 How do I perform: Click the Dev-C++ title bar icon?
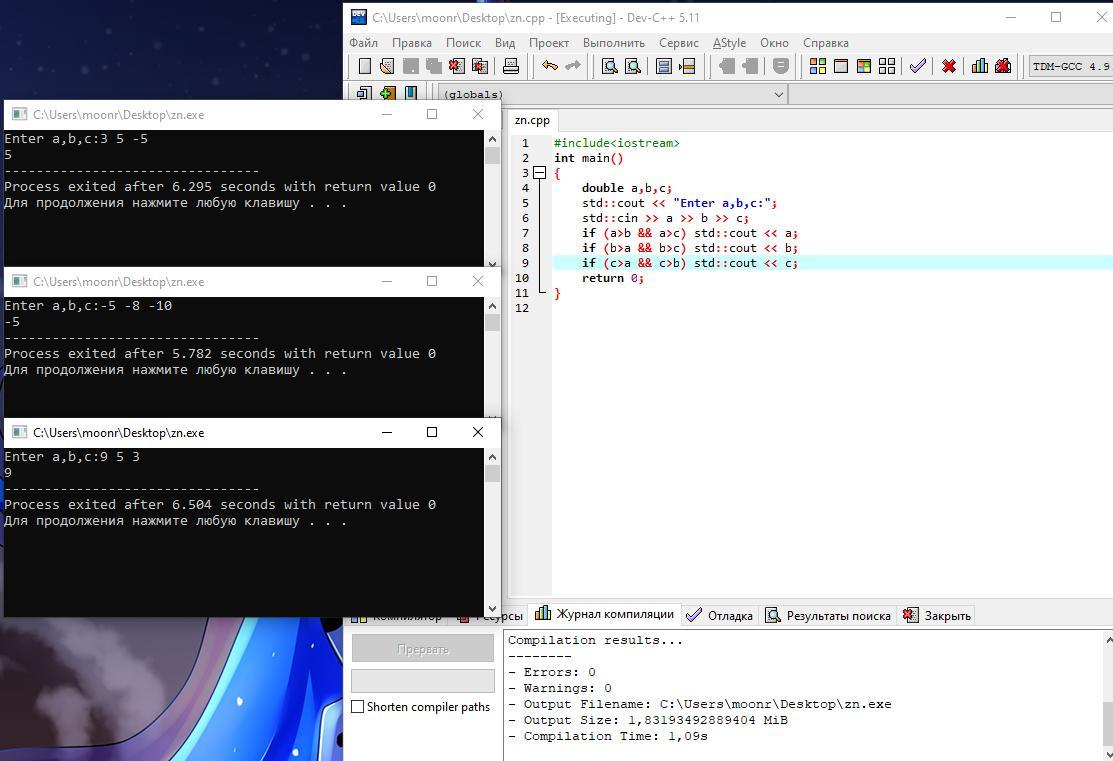click(359, 17)
